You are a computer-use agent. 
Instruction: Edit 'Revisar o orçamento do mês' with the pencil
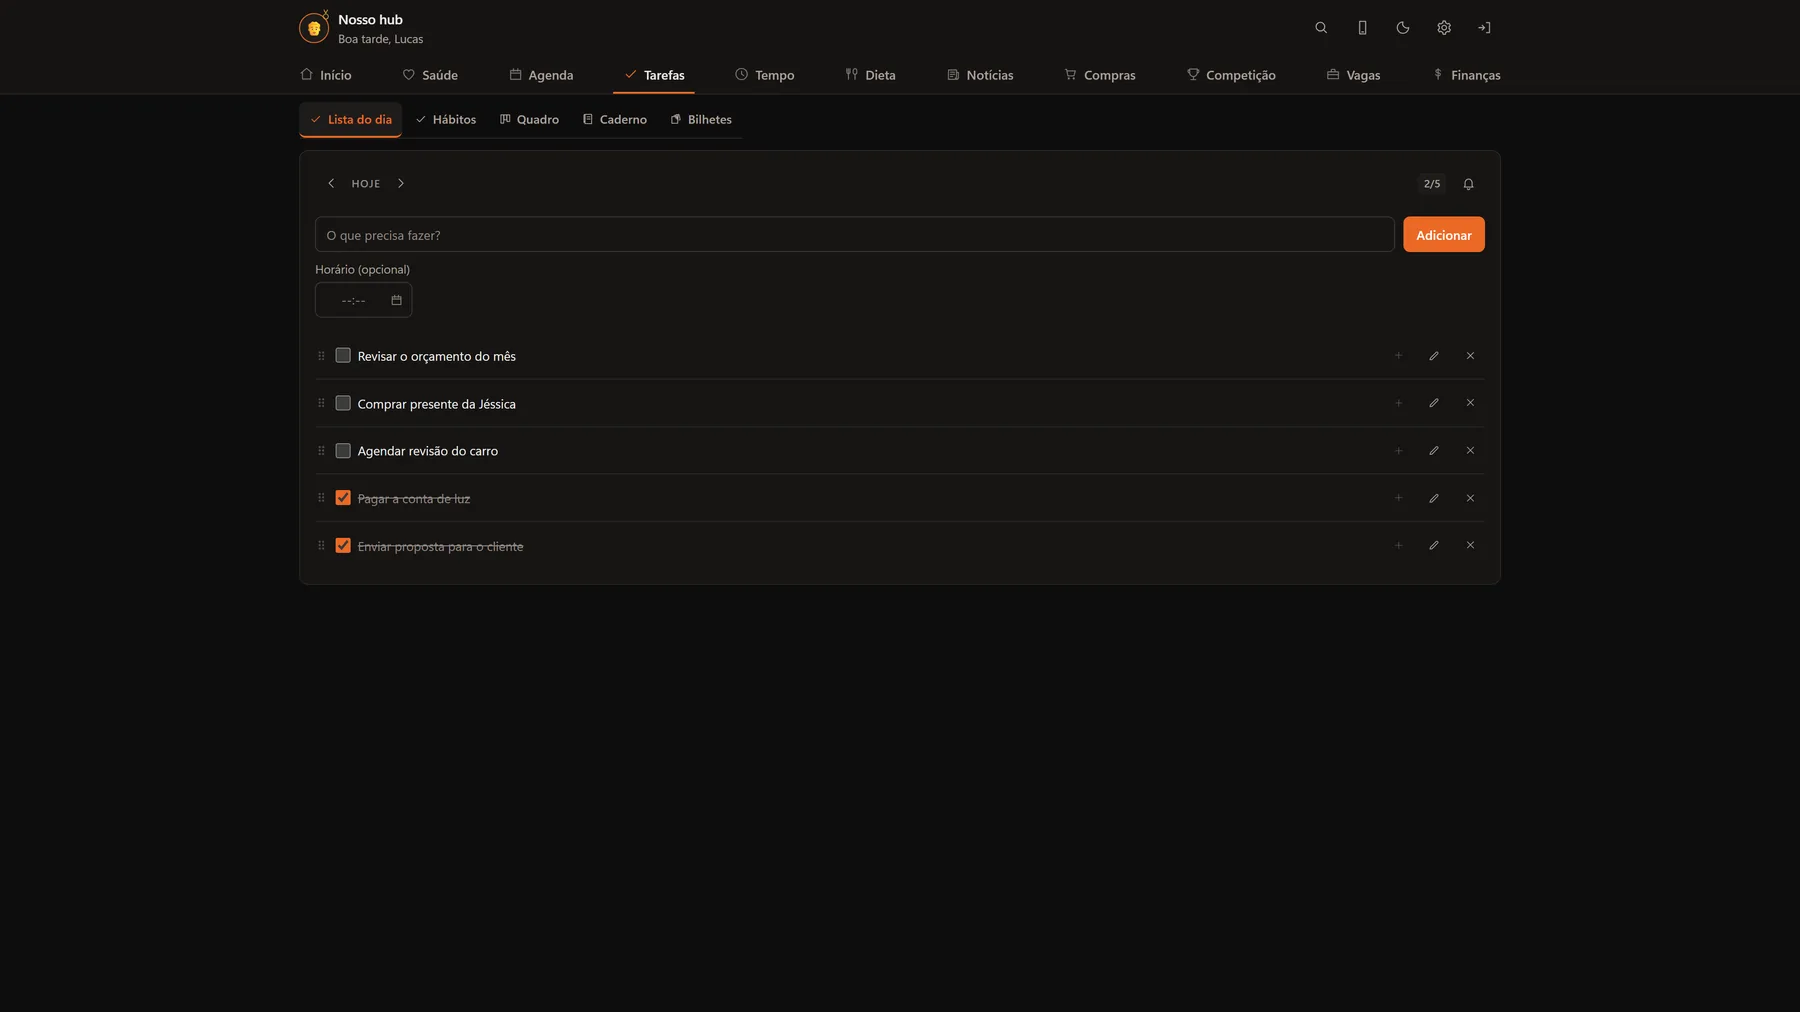pyautogui.click(x=1434, y=356)
